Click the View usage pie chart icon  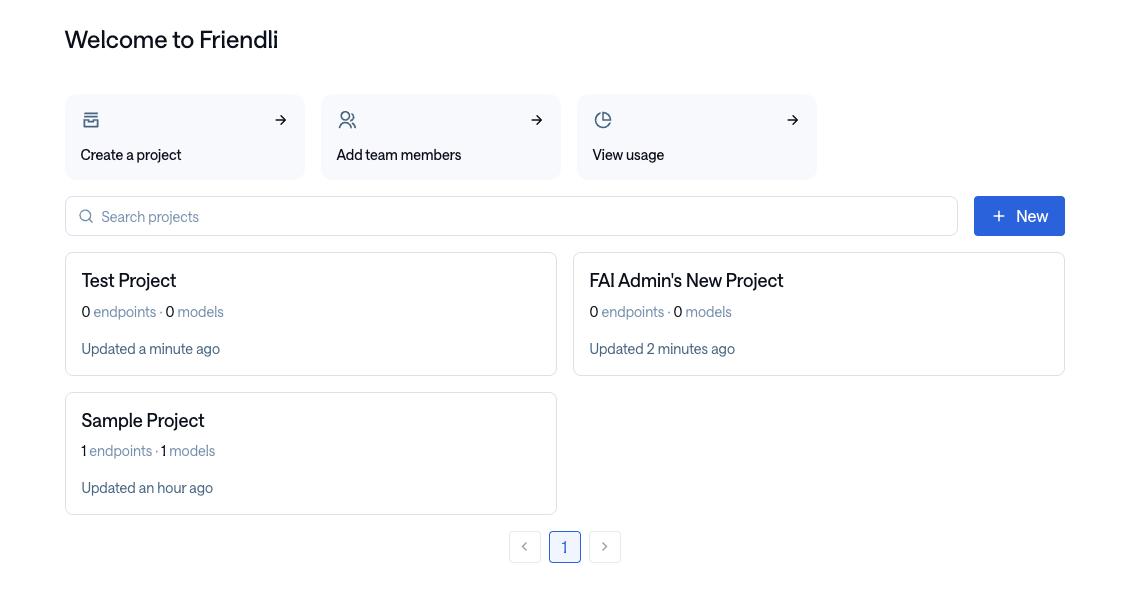click(x=603, y=119)
